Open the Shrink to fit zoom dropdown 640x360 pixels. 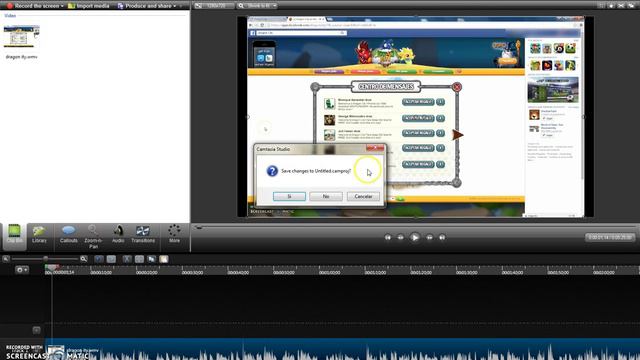257,6
